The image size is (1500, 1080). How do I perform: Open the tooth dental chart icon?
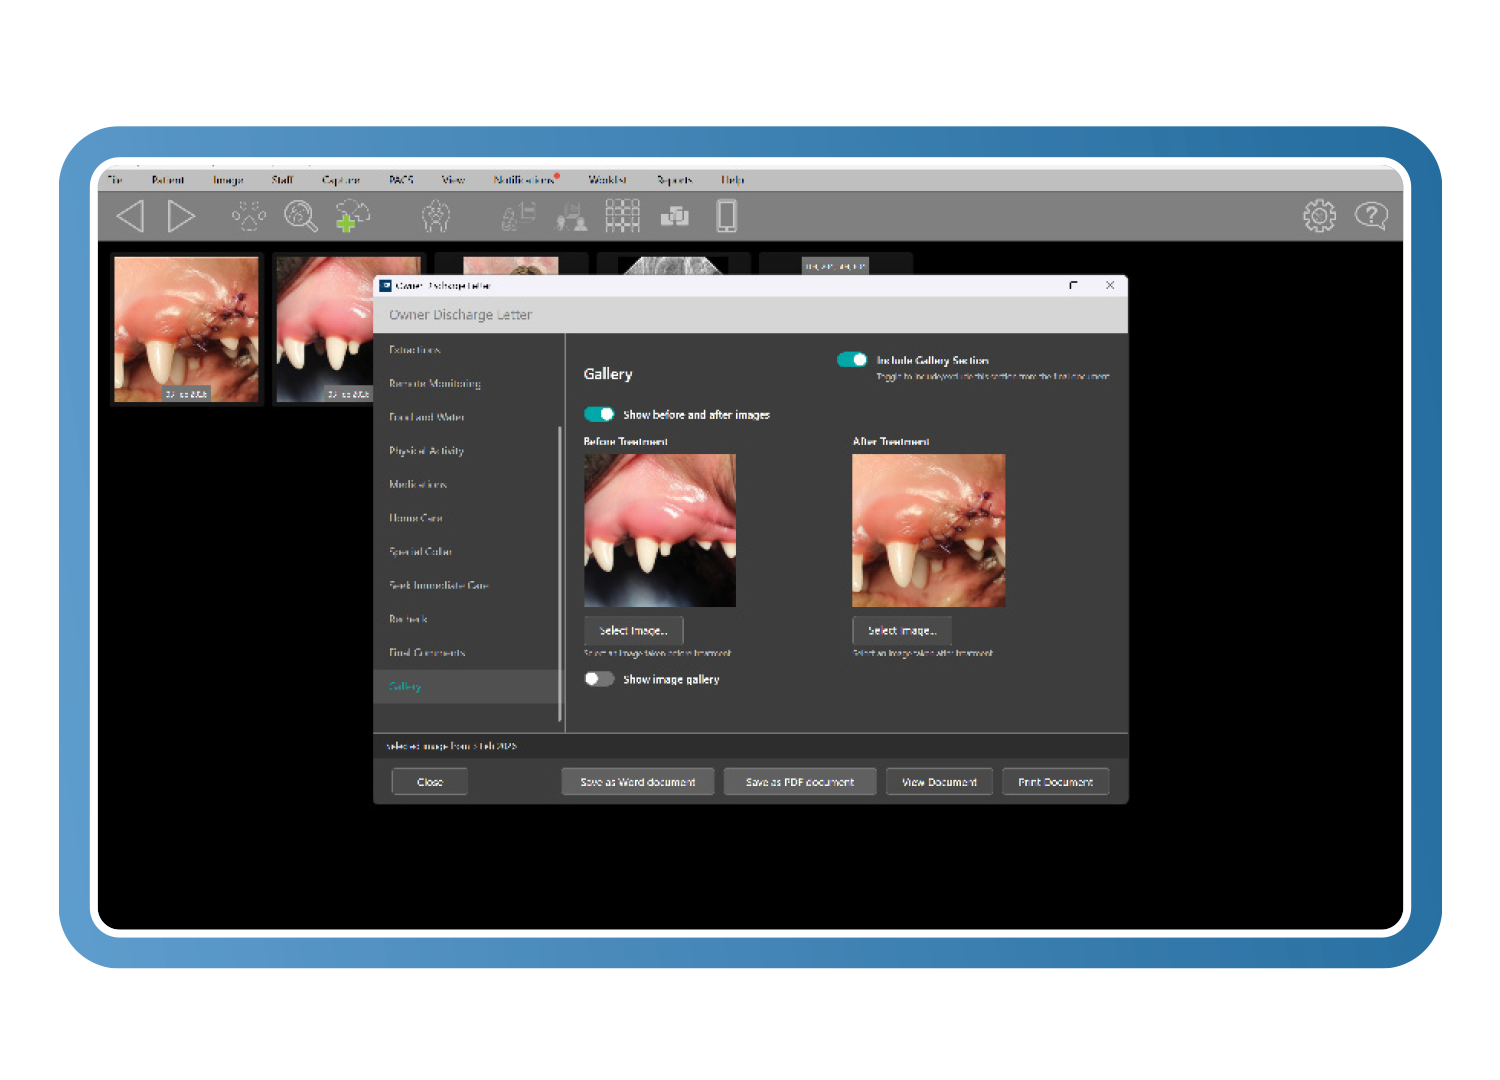tap(436, 216)
